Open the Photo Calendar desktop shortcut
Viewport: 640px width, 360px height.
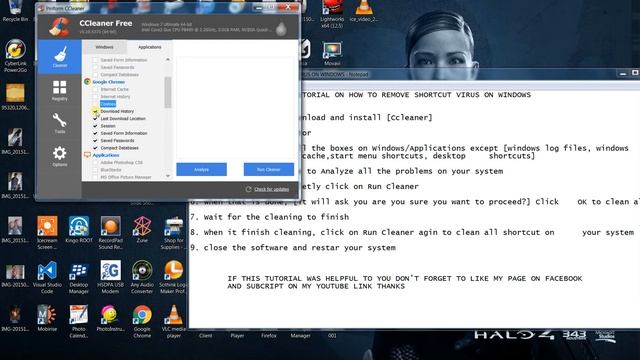pyautogui.click(x=79, y=321)
